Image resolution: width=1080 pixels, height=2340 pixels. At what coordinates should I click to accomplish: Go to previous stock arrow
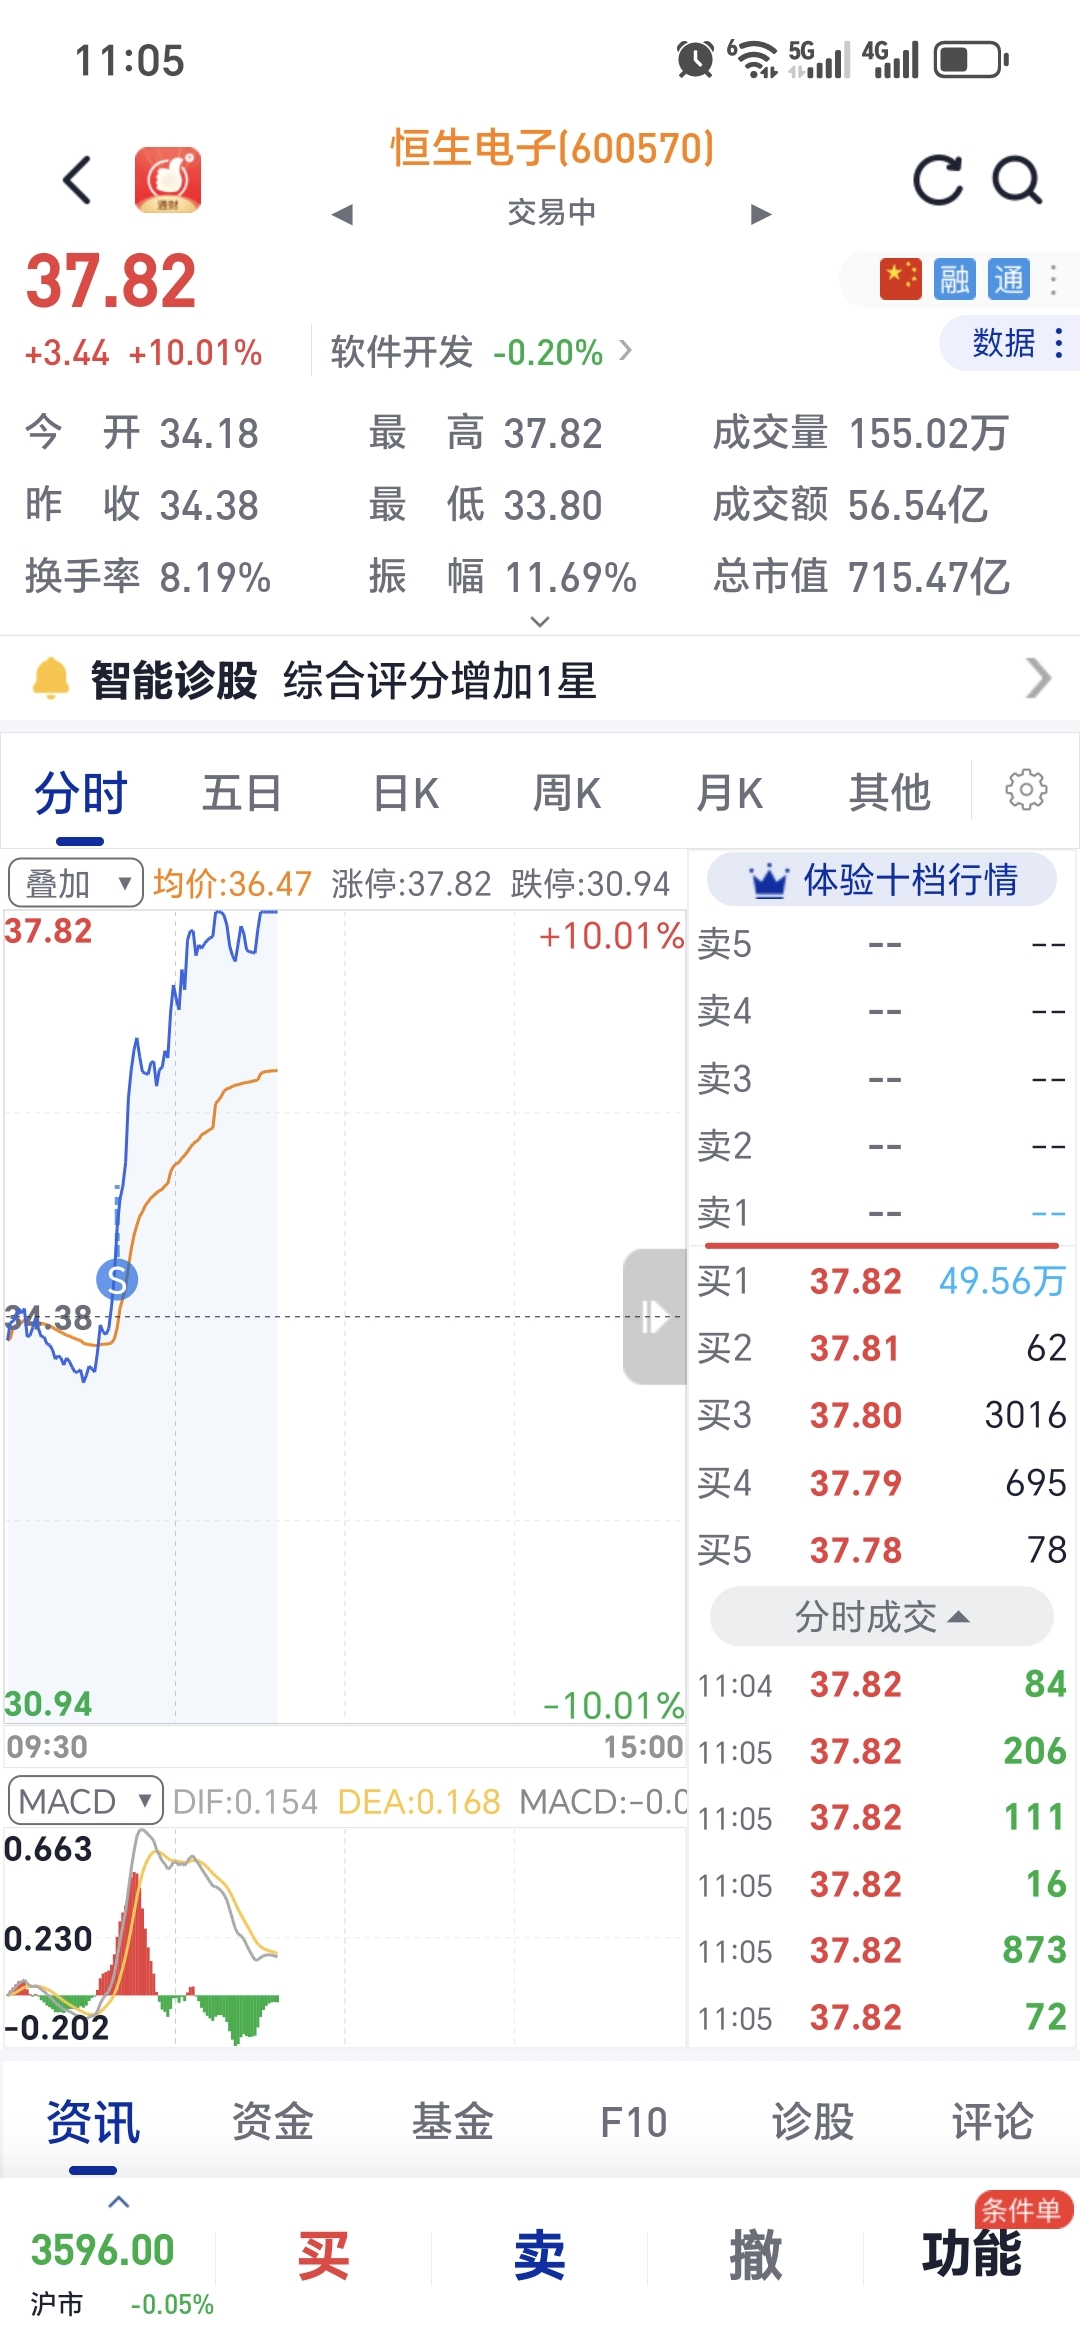coord(343,213)
